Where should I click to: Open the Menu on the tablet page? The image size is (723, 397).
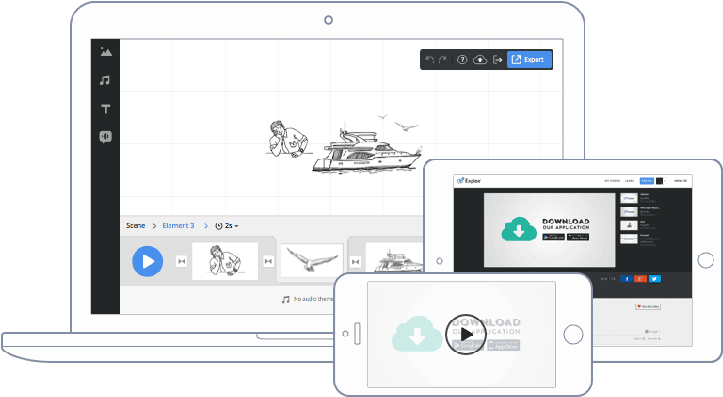(681, 181)
